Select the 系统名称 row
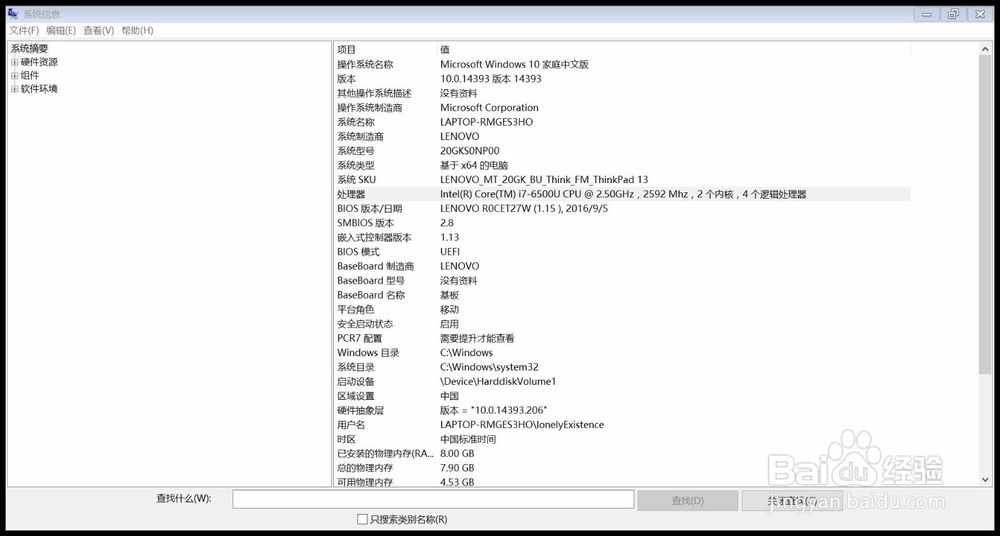Viewport: 1000px width, 536px height. pyautogui.click(x=622, y=122)
